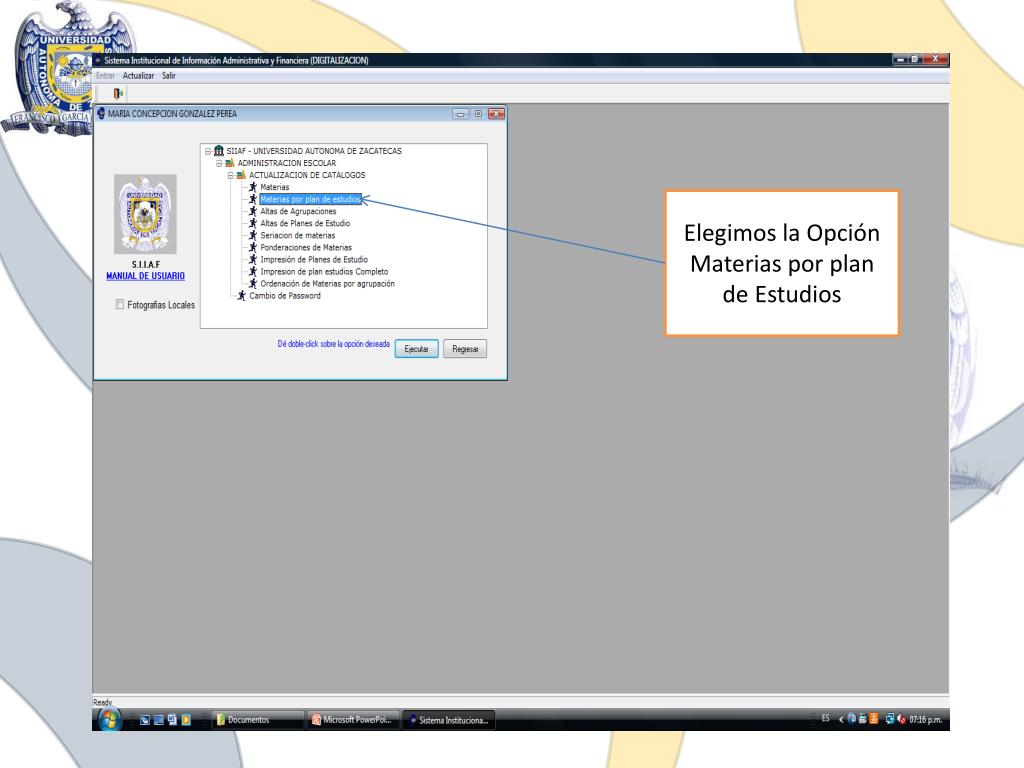Click the printer tray icon
1024x768 pixels.
point(862,719)
